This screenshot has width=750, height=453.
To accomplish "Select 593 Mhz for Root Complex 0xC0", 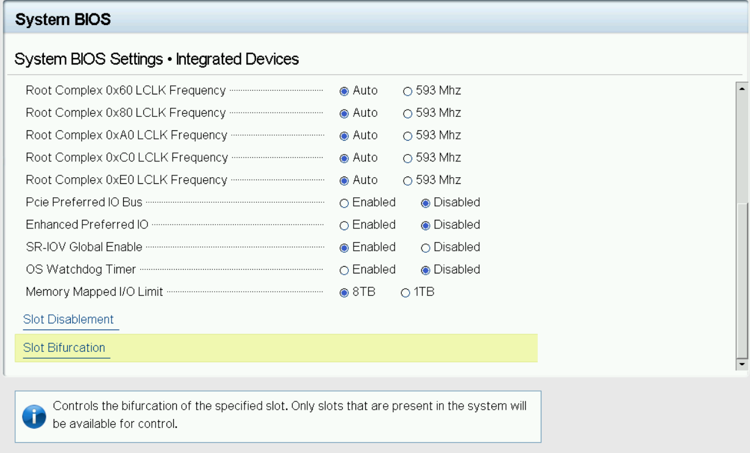I will [407, 158].
